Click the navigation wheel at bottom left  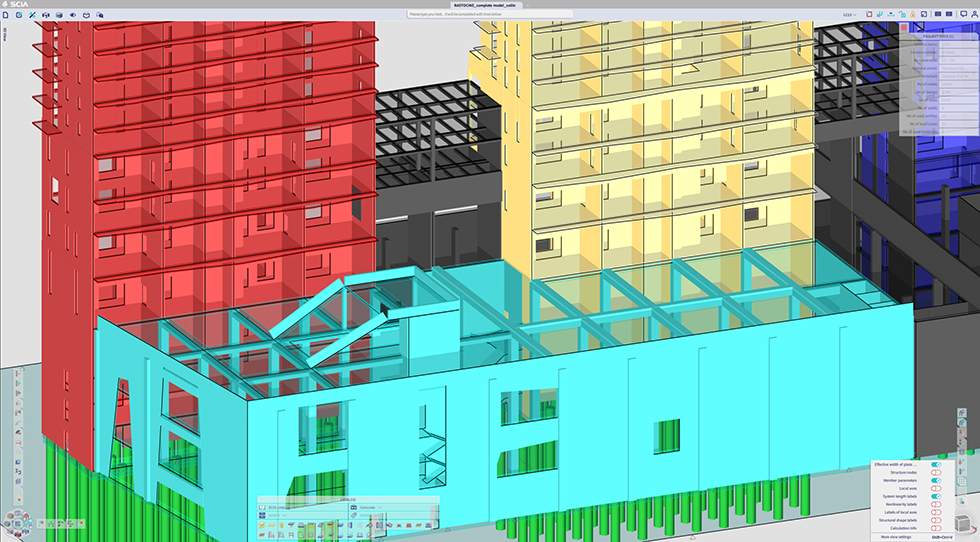pos(17,521)
